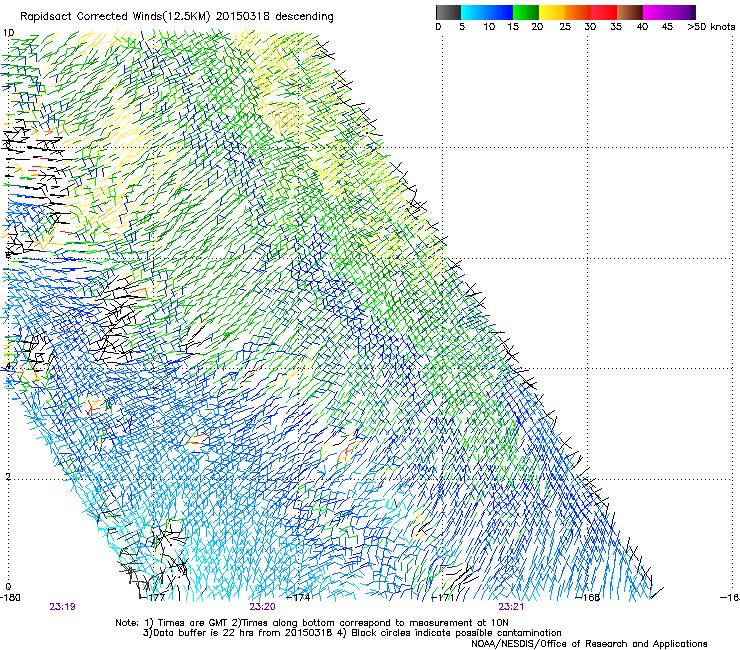
Task: Click the purple '23:21' time label
Action: (511, 607)
